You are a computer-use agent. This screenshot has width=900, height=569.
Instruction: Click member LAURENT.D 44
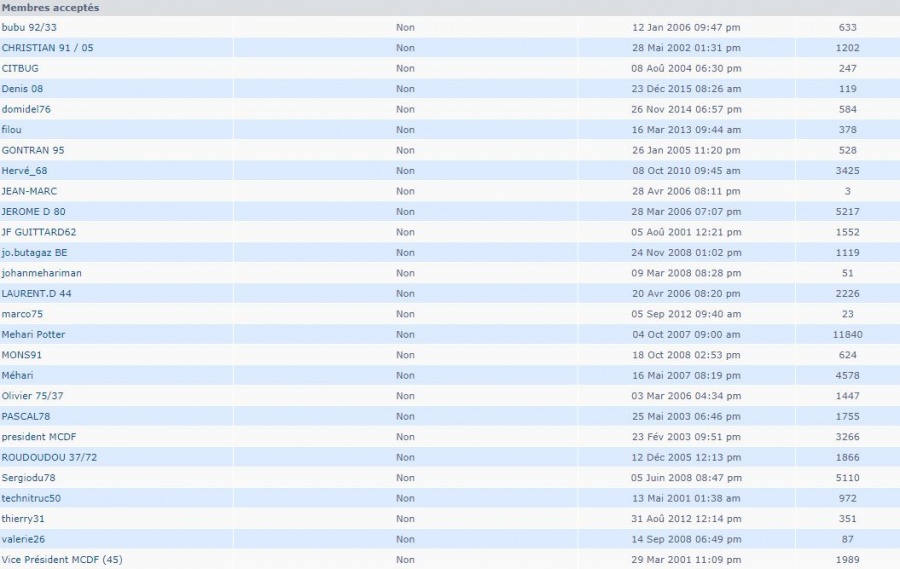click(x=36, y=294)
